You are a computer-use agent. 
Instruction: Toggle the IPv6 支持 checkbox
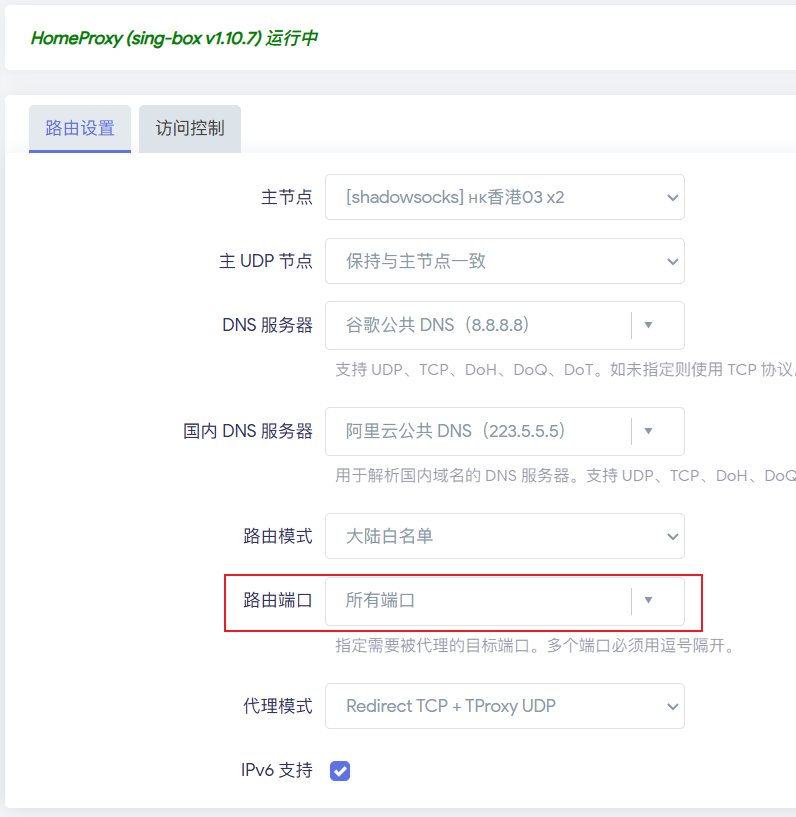pos(340,771)
